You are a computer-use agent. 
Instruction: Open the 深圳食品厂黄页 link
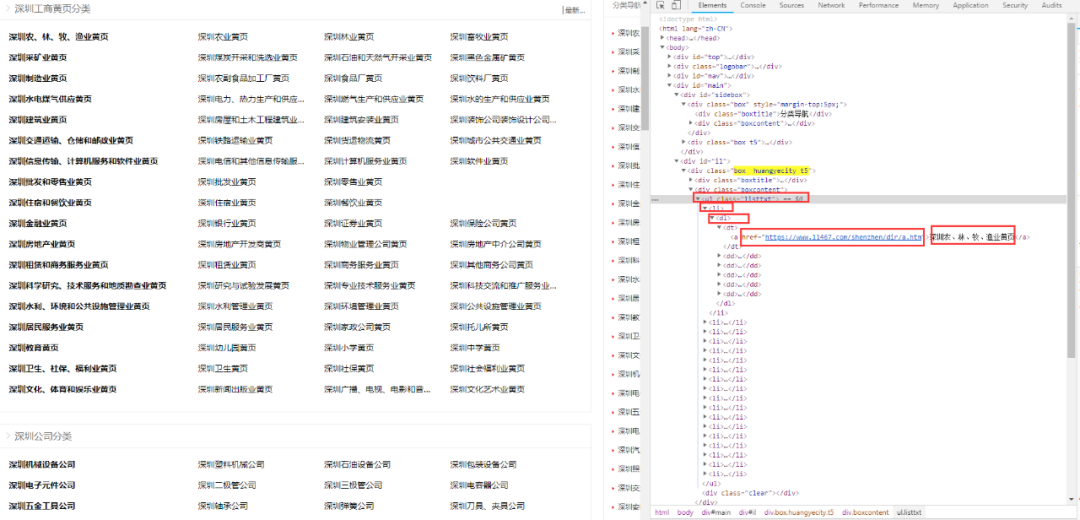(x=353, y=79)
